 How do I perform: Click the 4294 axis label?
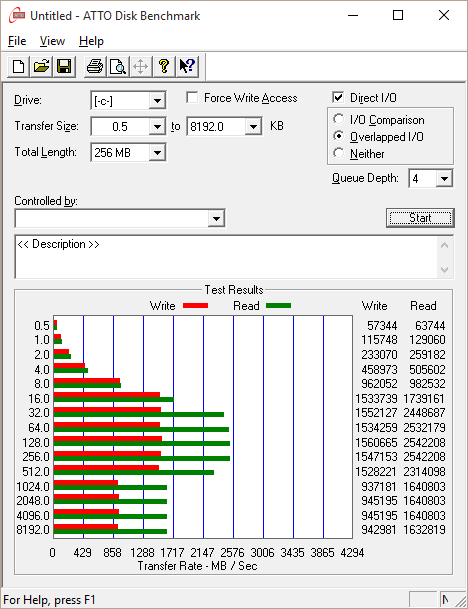[x=352, y=552]
